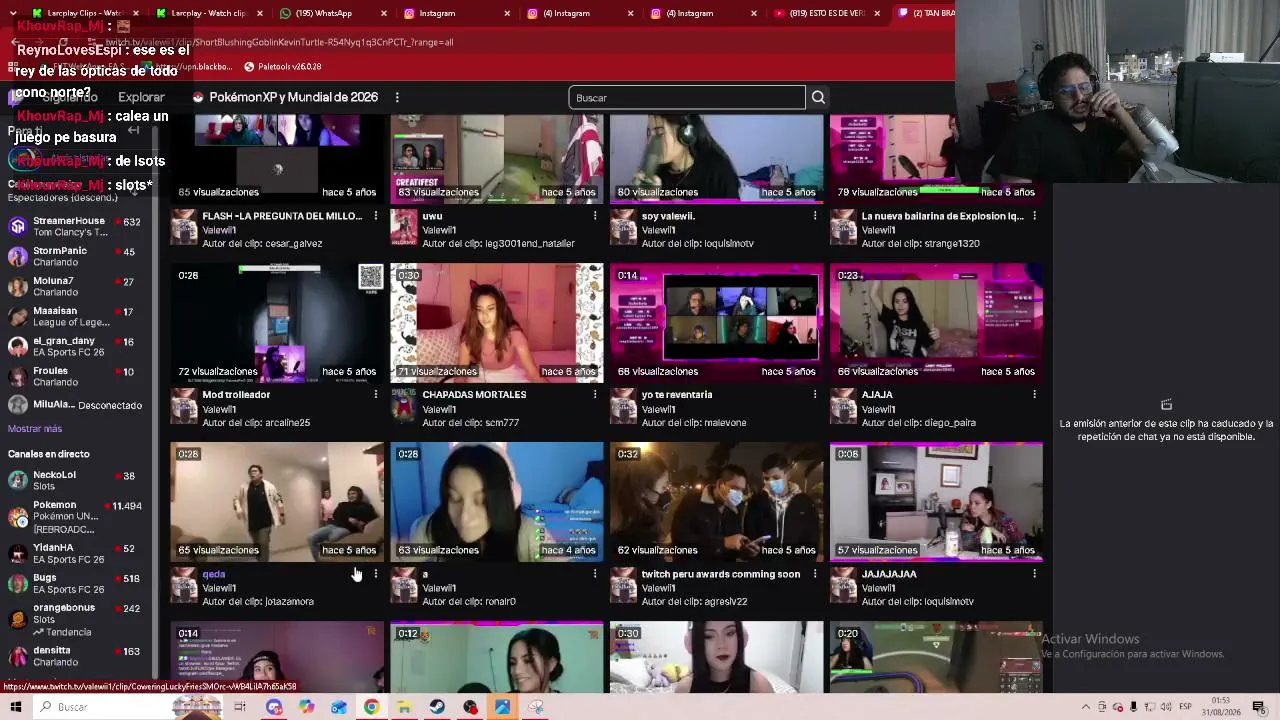Open options for La nueva bailarina clip
1280x720 pixels.
(x=1034, y=216)
